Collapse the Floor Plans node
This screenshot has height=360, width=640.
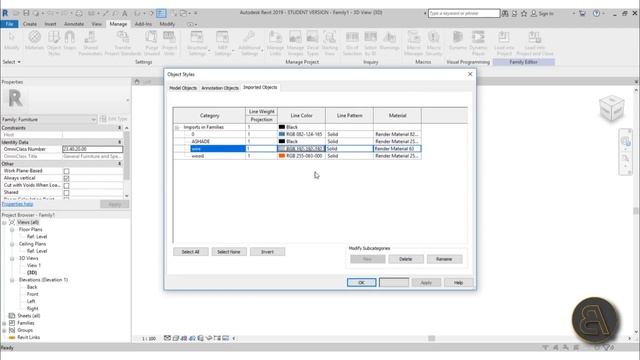point(12,230)
